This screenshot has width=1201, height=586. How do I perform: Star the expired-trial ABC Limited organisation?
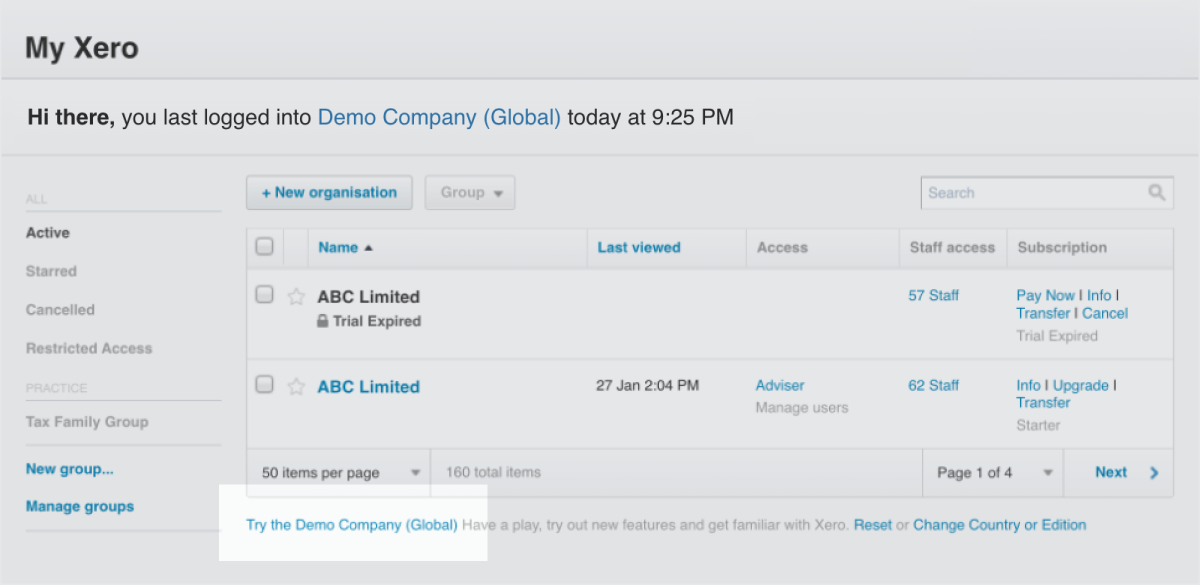coord(296,296)
